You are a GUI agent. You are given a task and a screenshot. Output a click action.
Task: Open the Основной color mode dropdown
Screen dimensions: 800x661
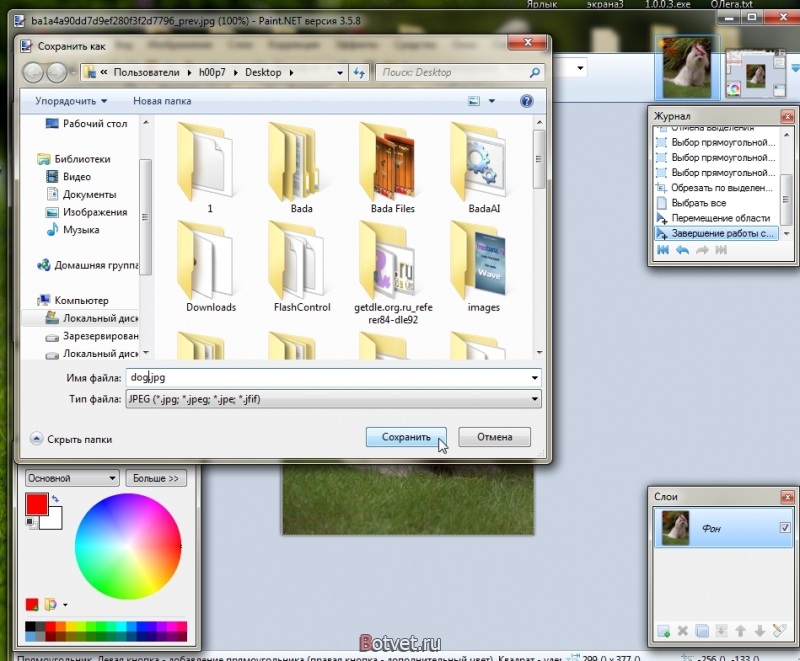pos(72,478)
